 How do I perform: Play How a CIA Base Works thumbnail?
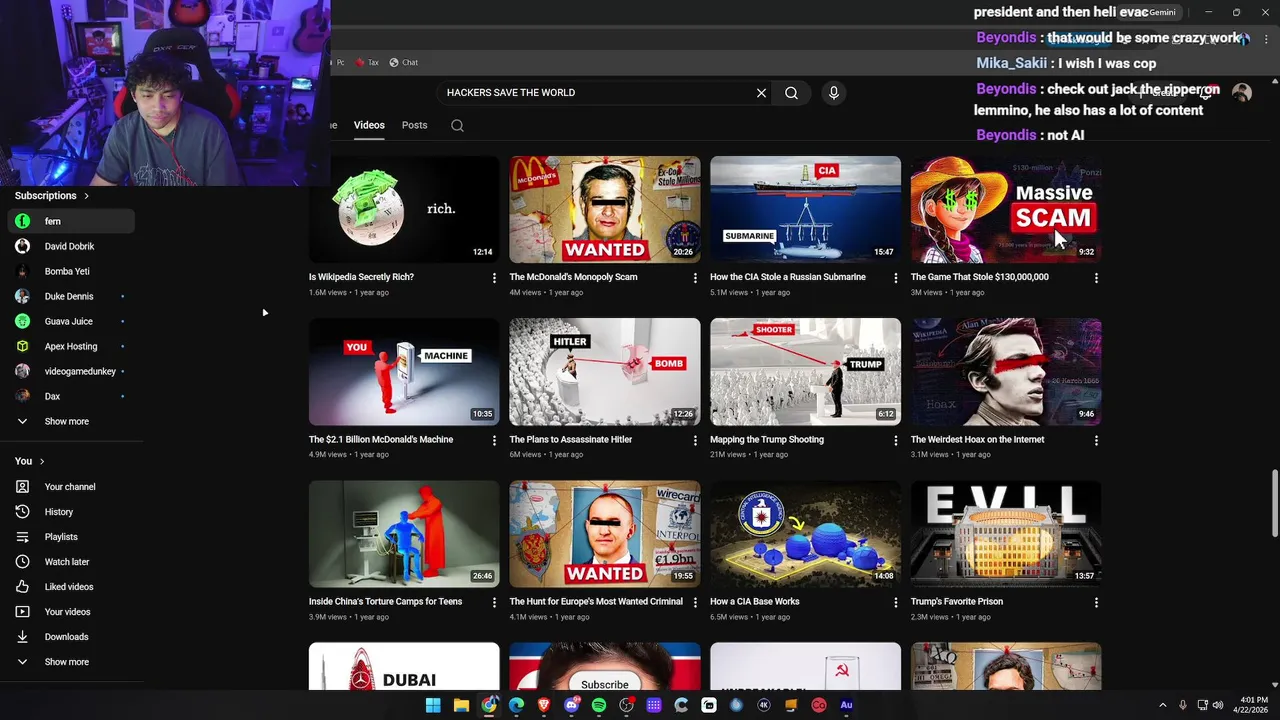(x=805, y=534)
